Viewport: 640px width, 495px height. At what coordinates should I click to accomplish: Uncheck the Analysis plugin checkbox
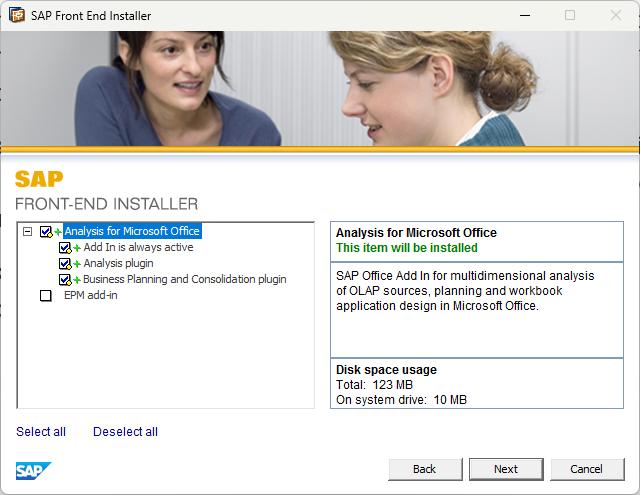click(64, 264)
